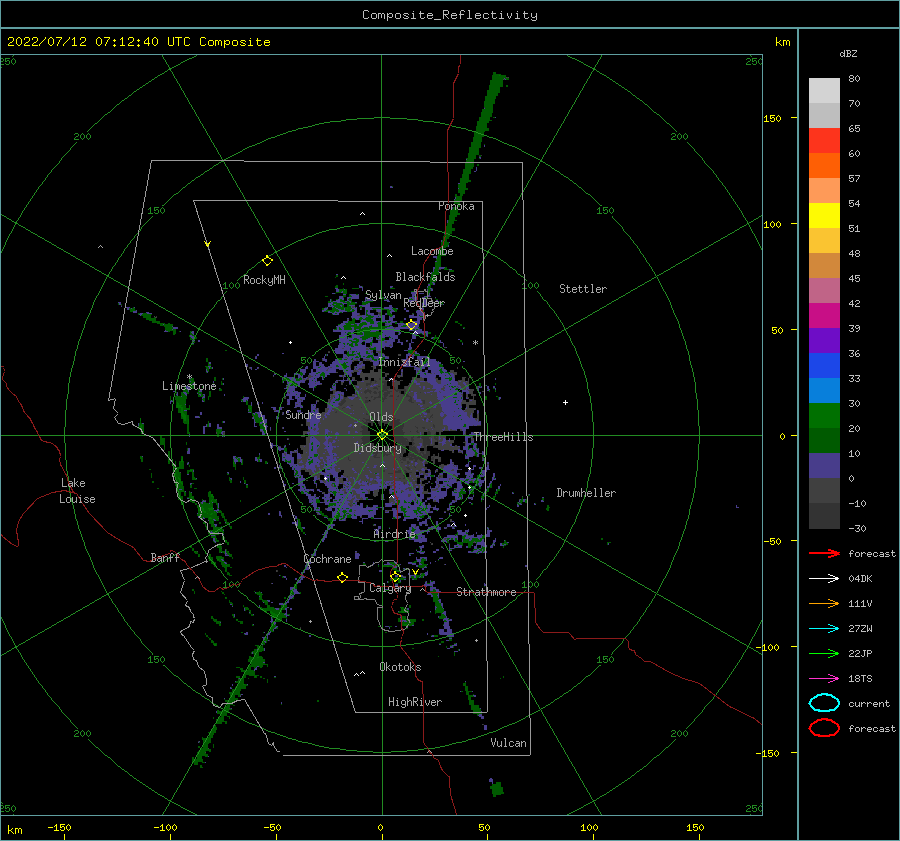This screenshot has width=900, height=841.
Task: Click the Okotoks city label
Action: point(400,667)
